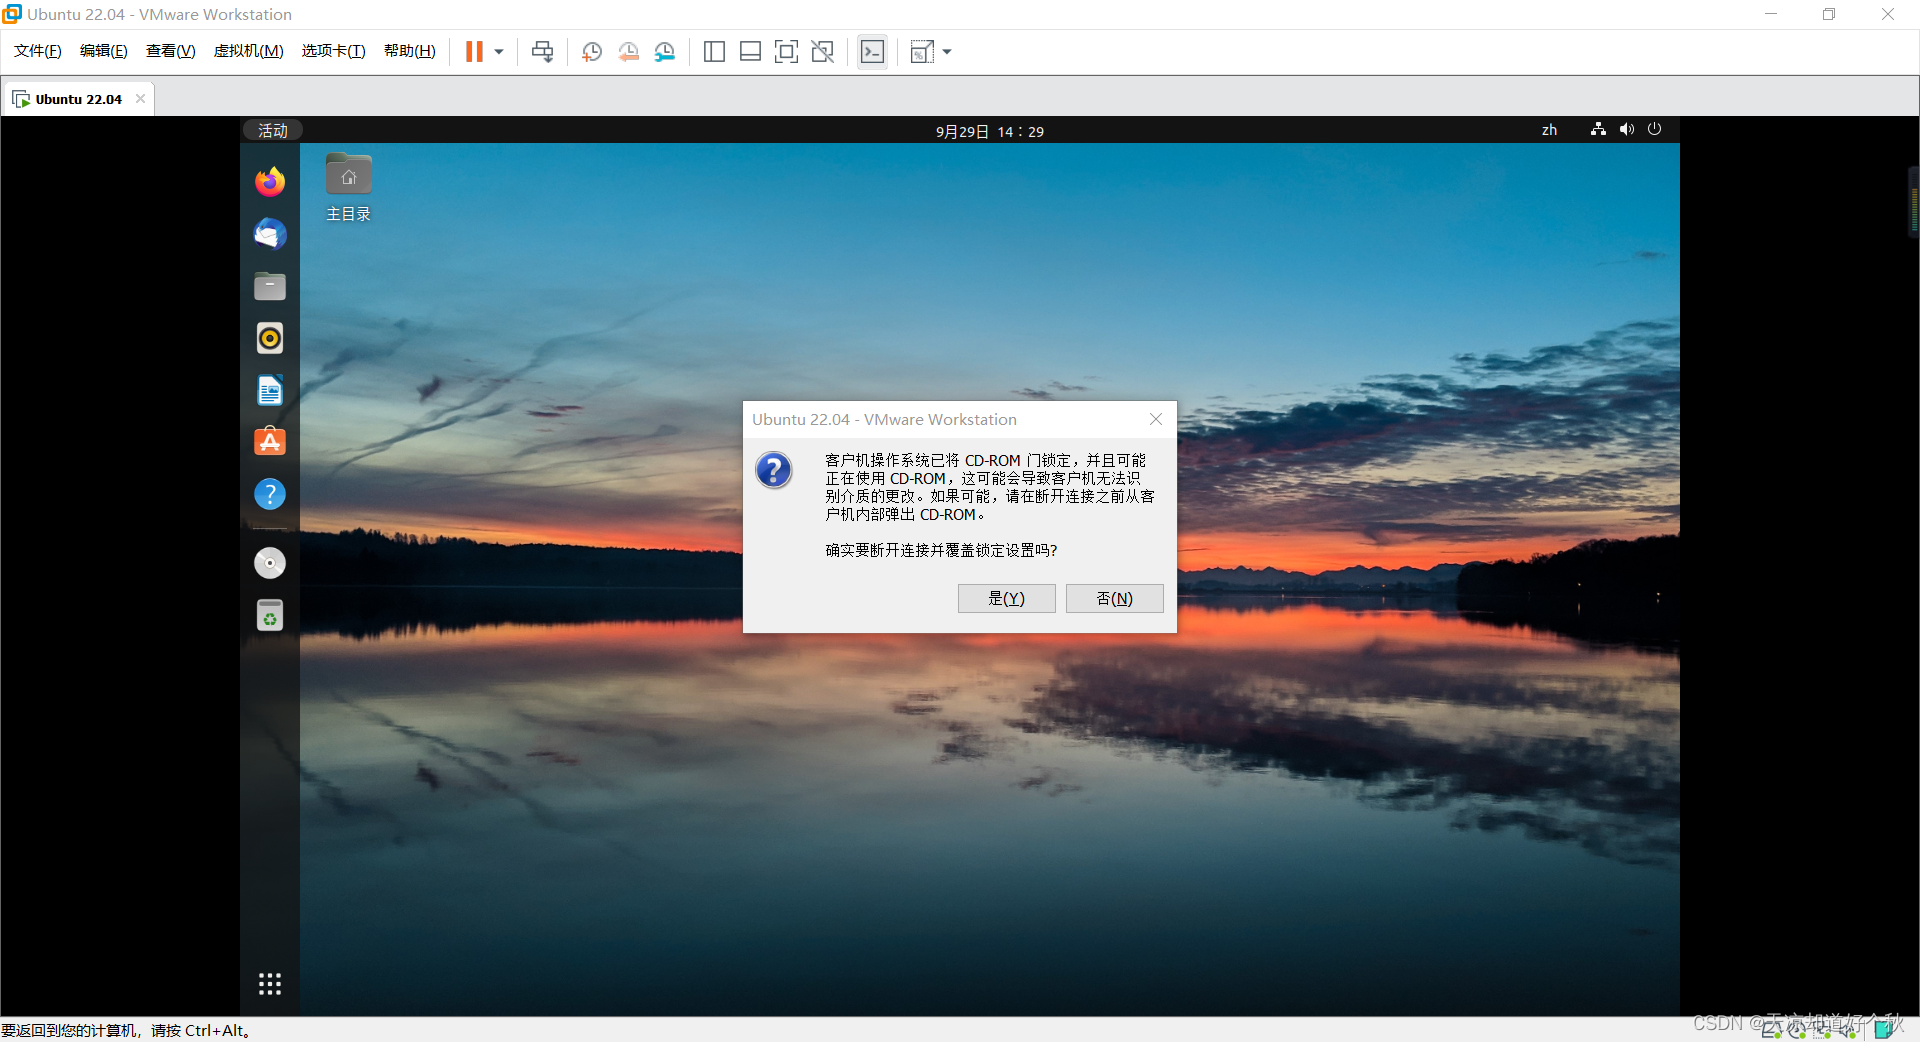Take a snapshot of this virtual machine

point(592,52)
